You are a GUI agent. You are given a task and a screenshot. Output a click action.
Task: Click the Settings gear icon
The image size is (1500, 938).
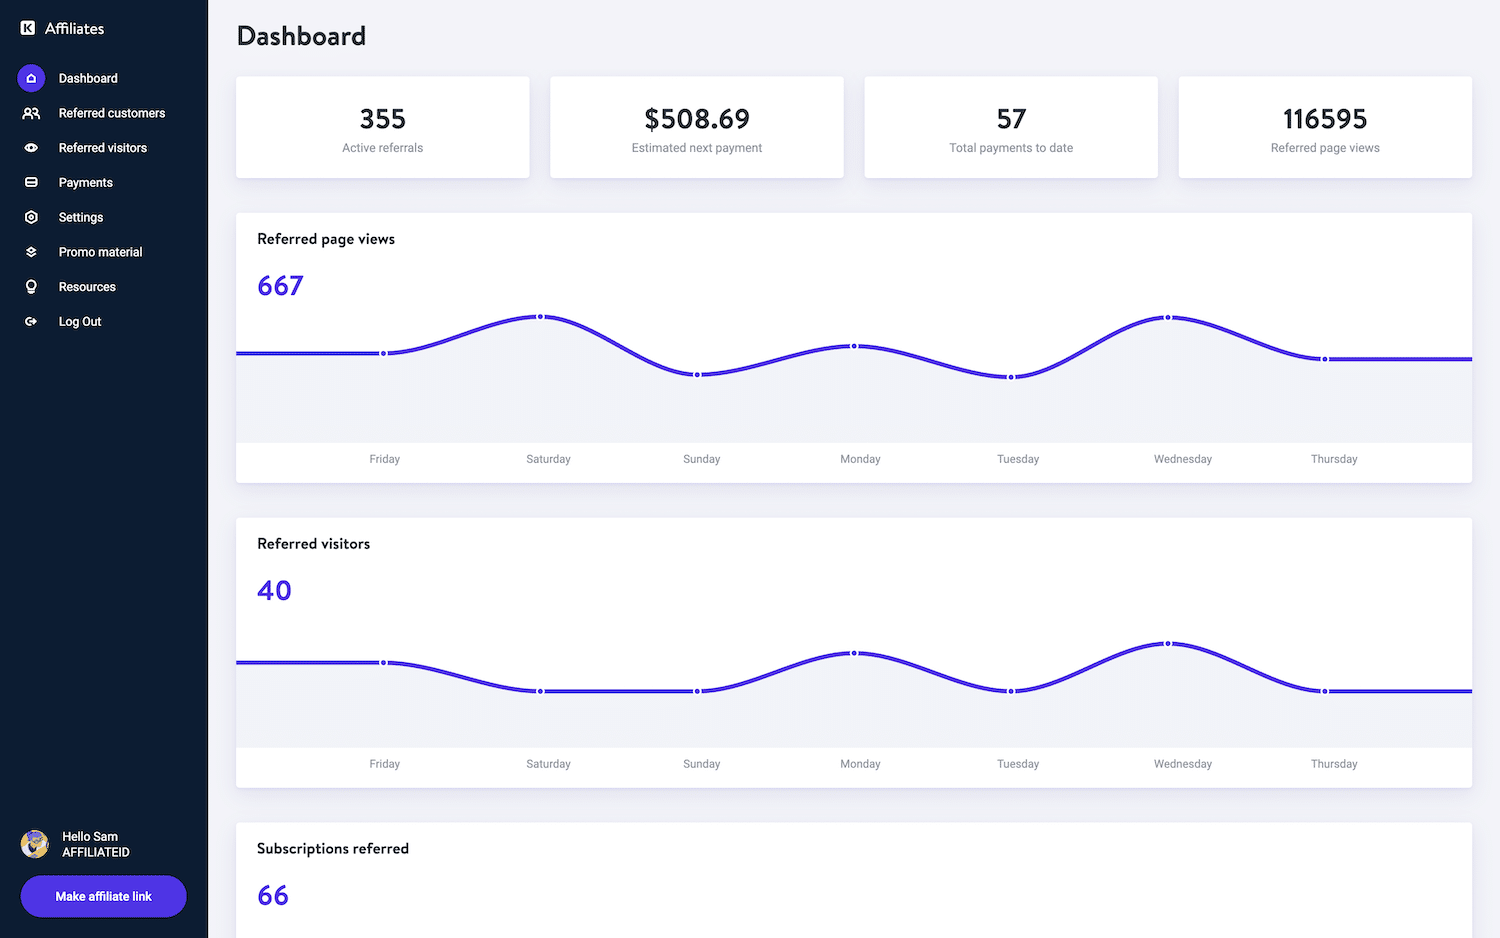pos(31,217)
